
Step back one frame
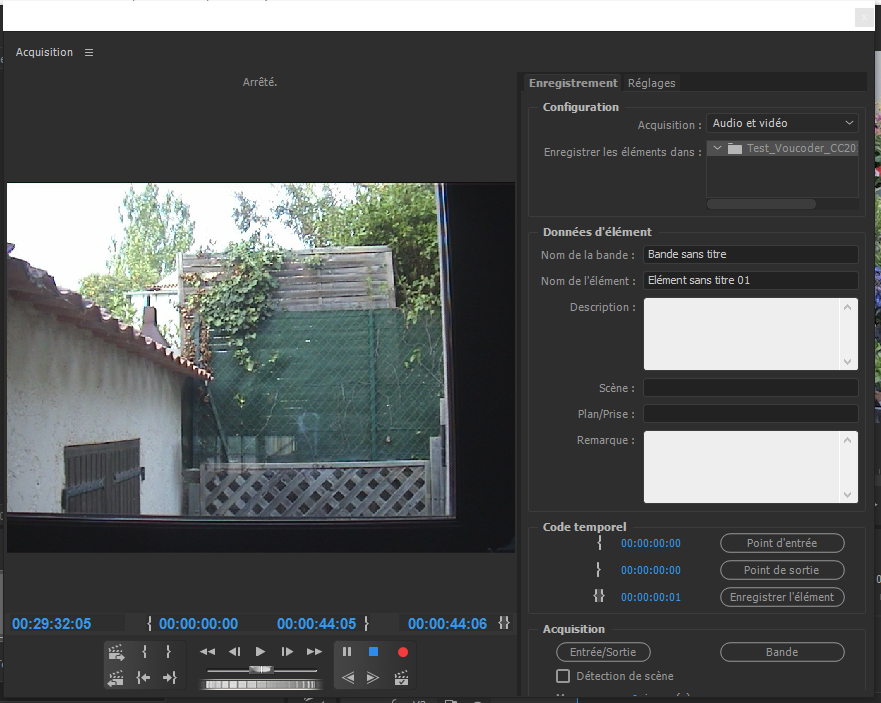tap(234, 652)
